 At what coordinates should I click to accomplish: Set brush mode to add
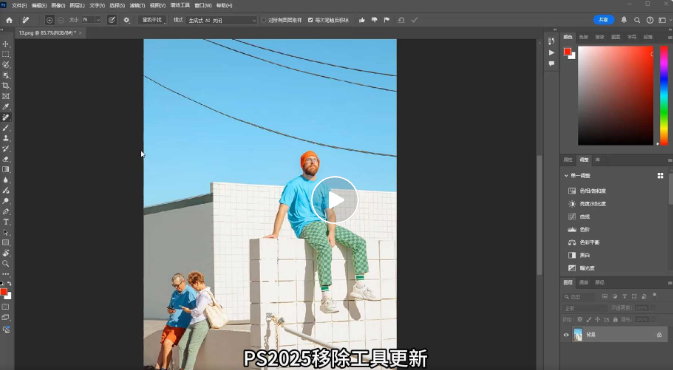coord(49,20)
